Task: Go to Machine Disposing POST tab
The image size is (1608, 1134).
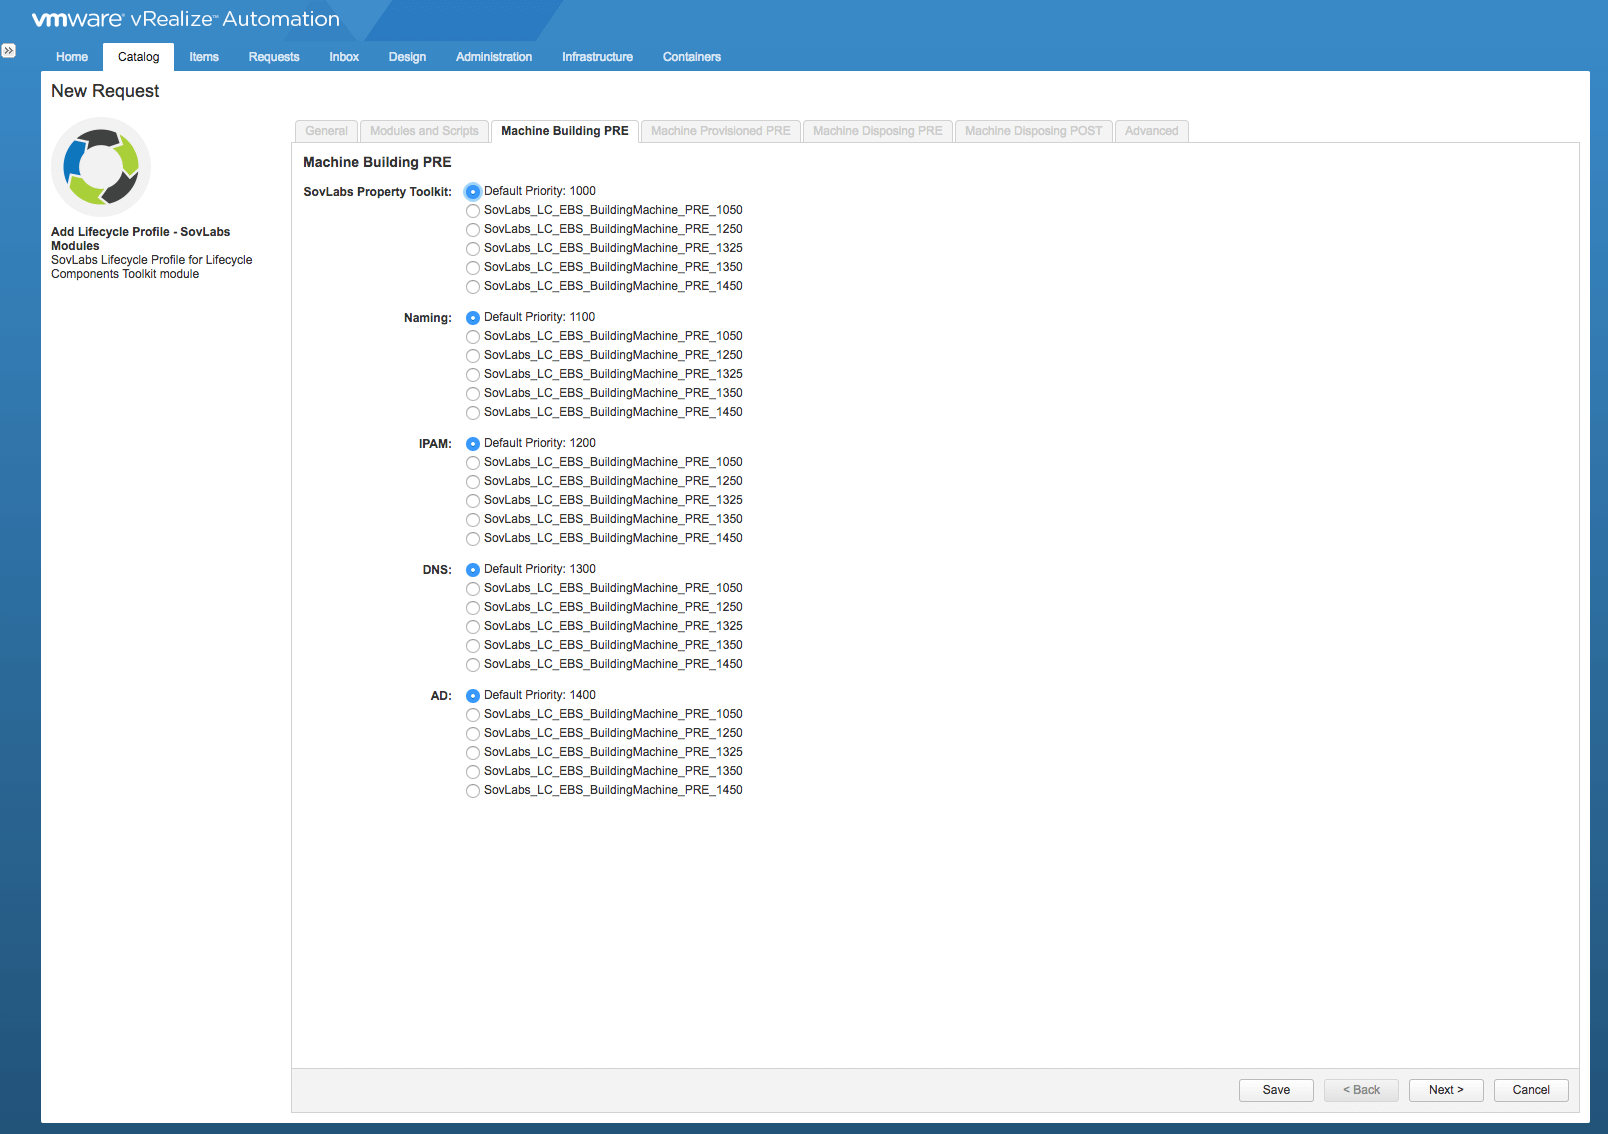Action: (1033, 131)
